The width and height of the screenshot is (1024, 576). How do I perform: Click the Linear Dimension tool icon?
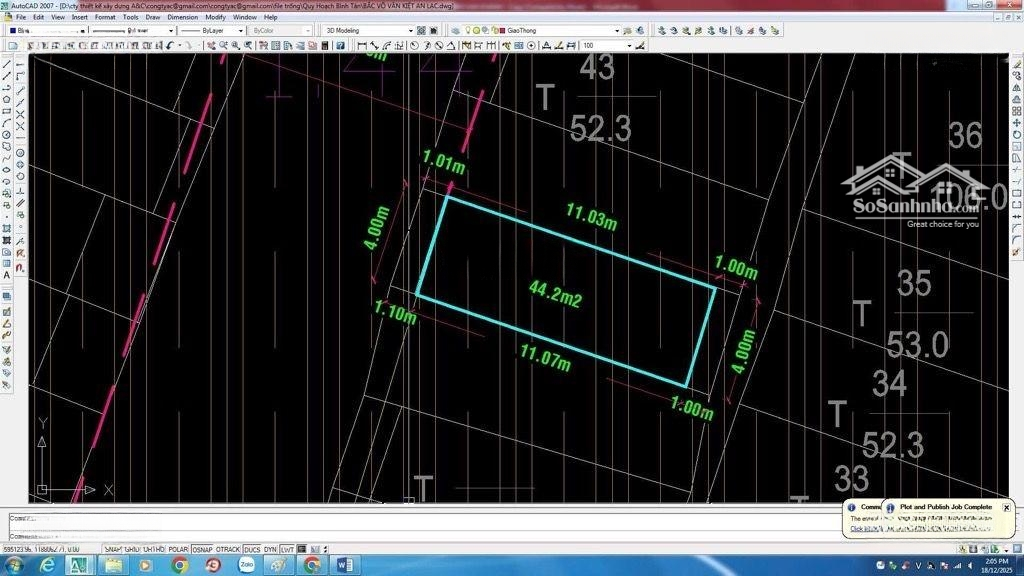361,45
